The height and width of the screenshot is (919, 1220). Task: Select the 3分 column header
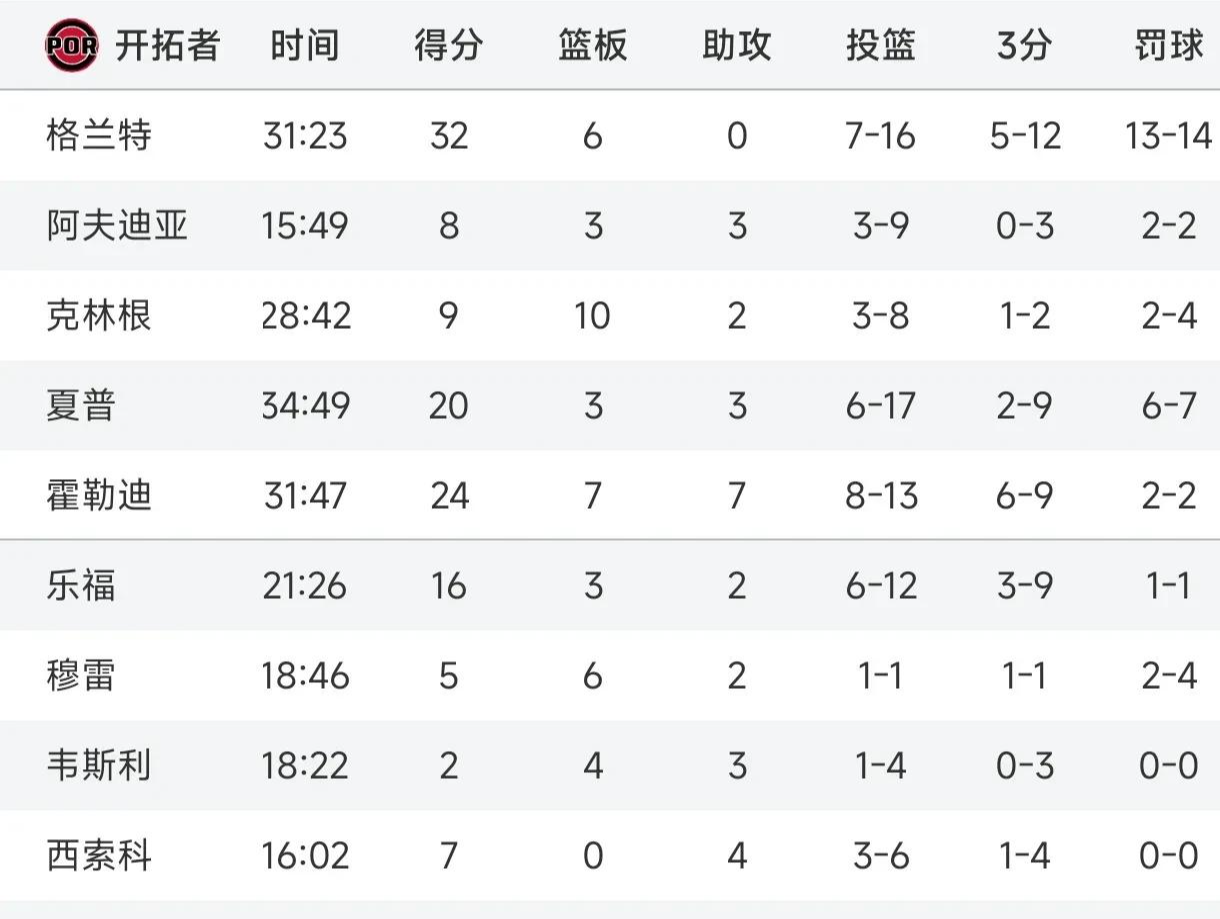tap(1024, 46)
